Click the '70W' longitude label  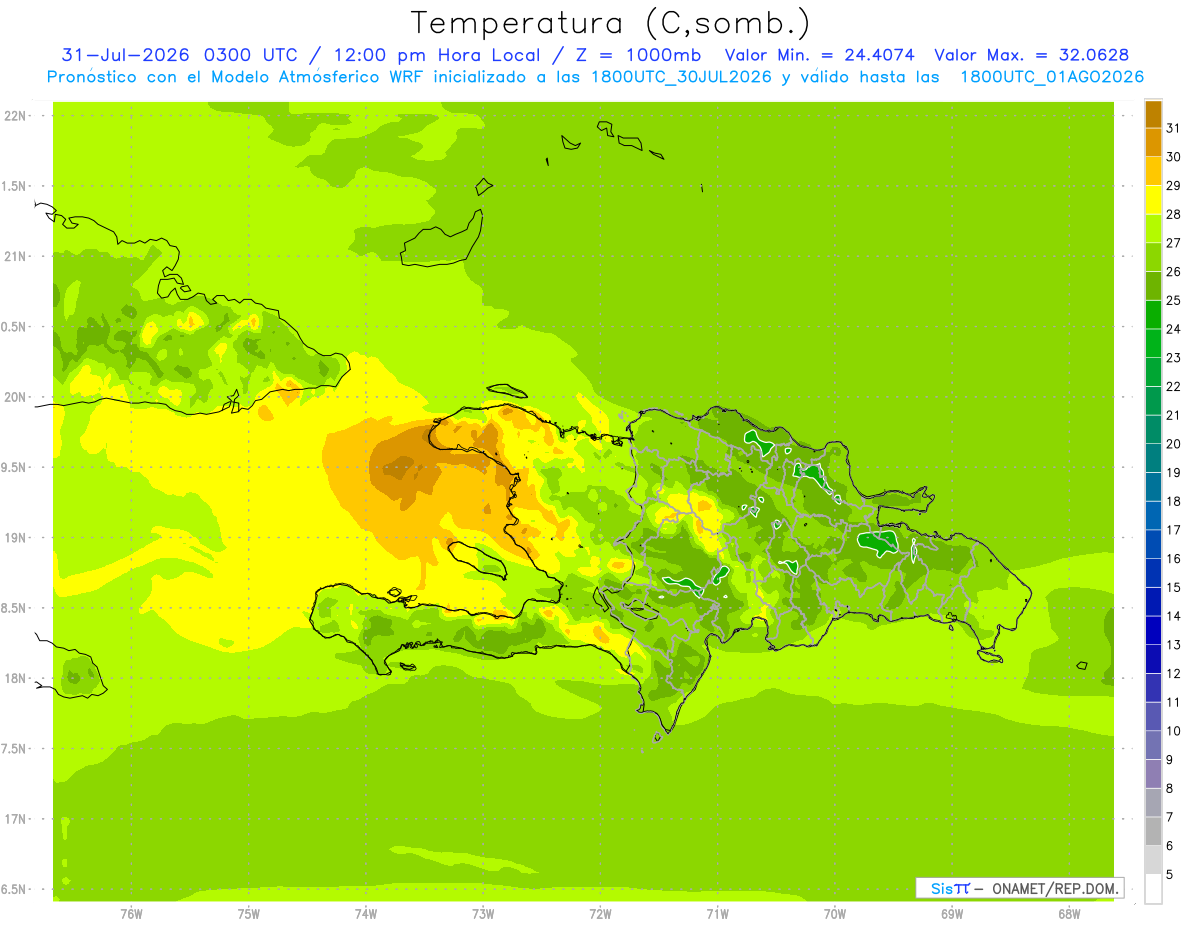coord(834,914)
